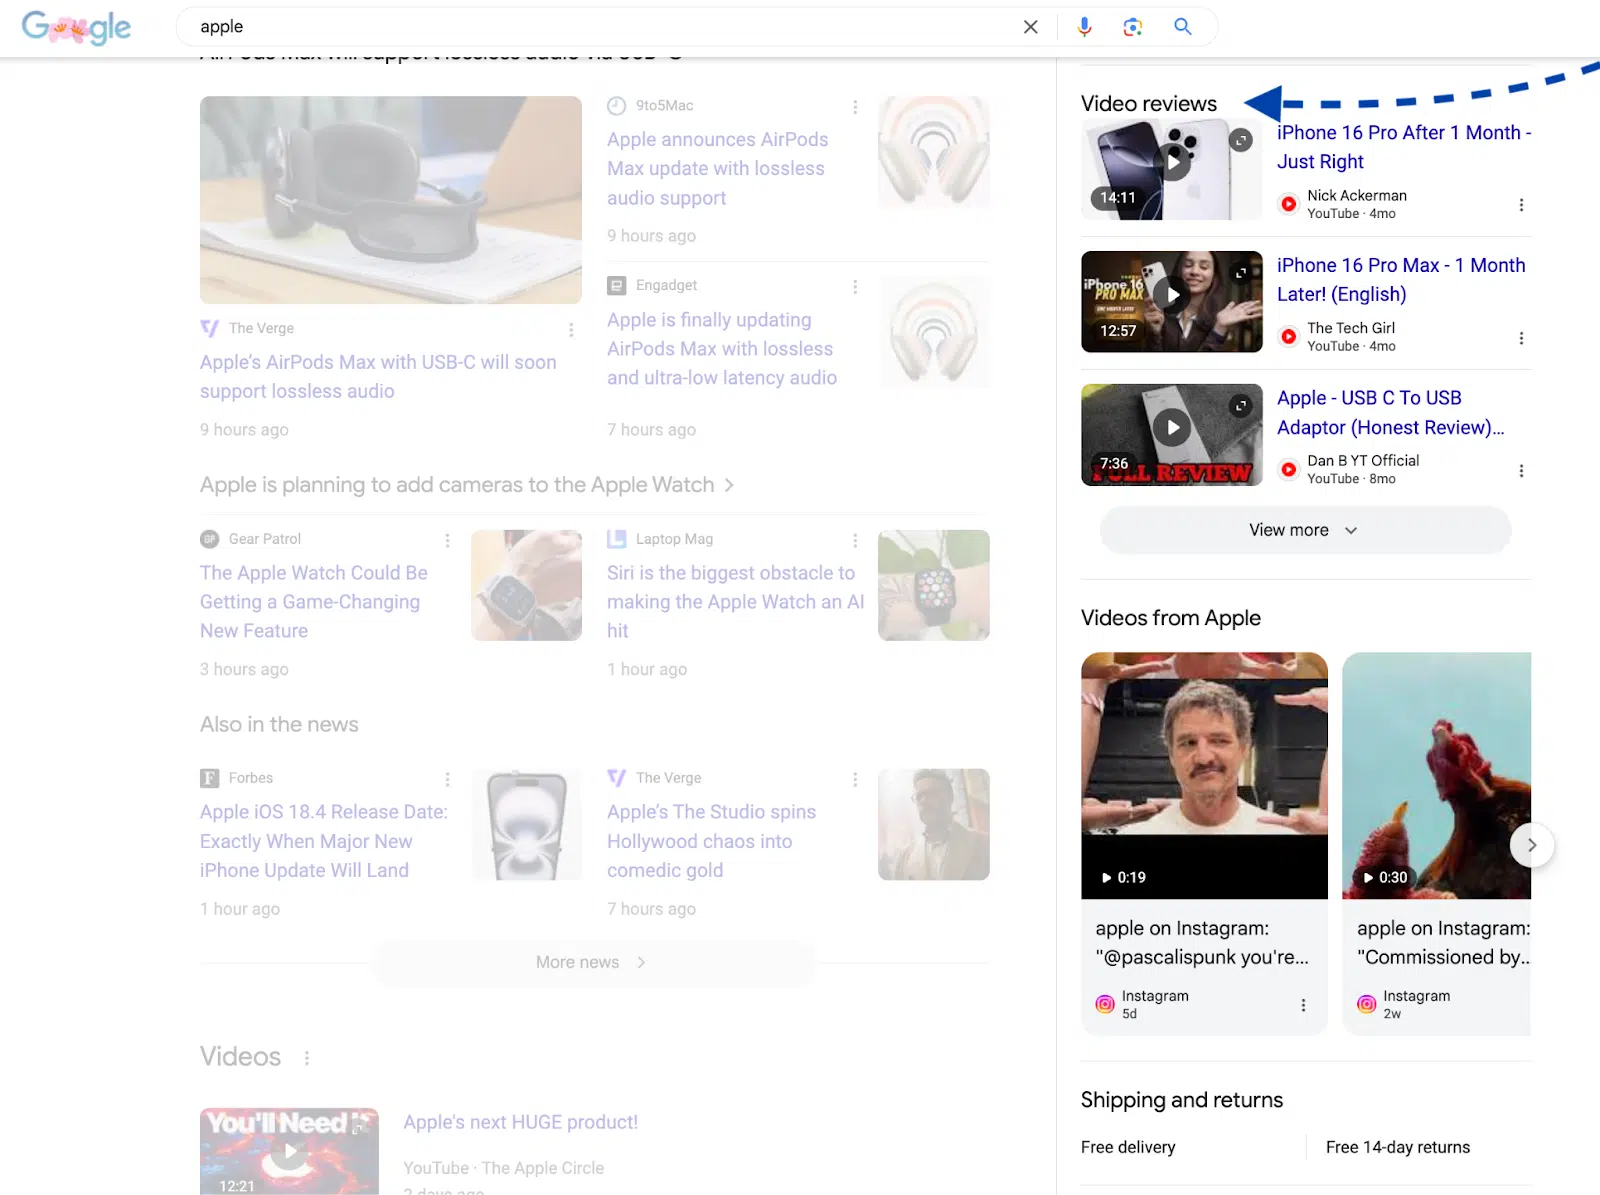Open options menu for Gear Patrol article
1600x1195 pixels.
point(447,540)
